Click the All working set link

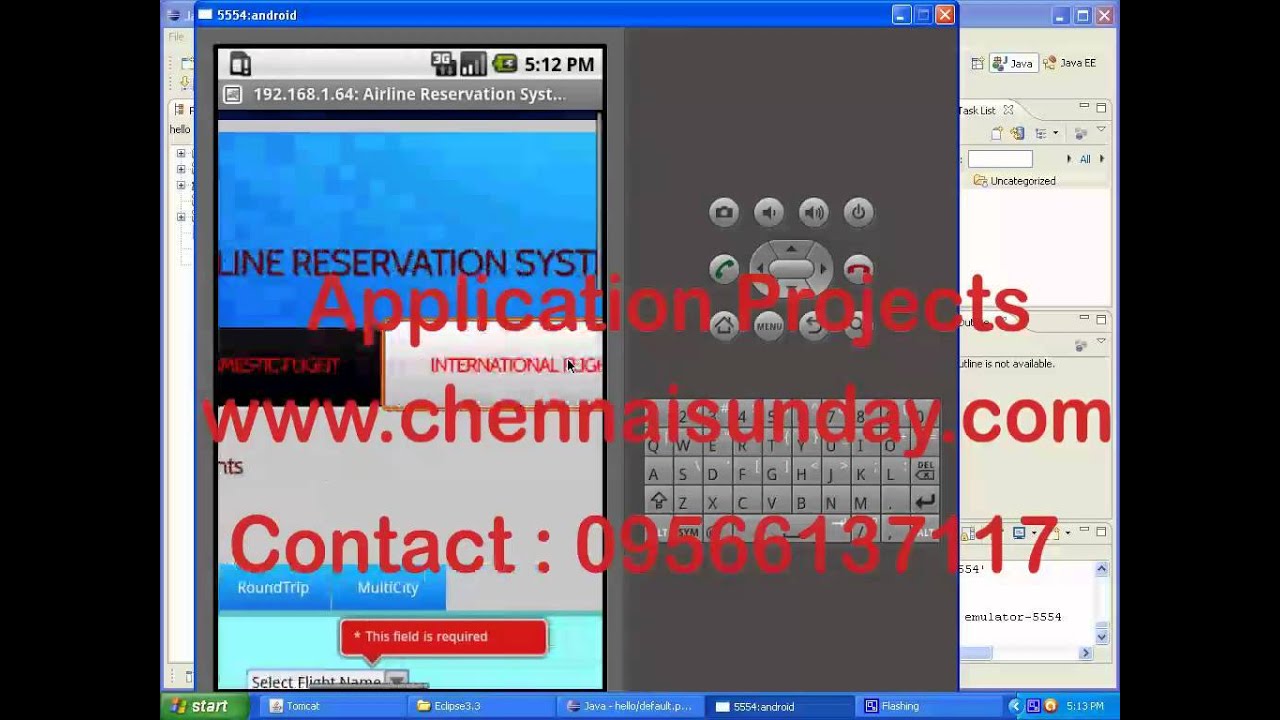[x=1085, y=159]
